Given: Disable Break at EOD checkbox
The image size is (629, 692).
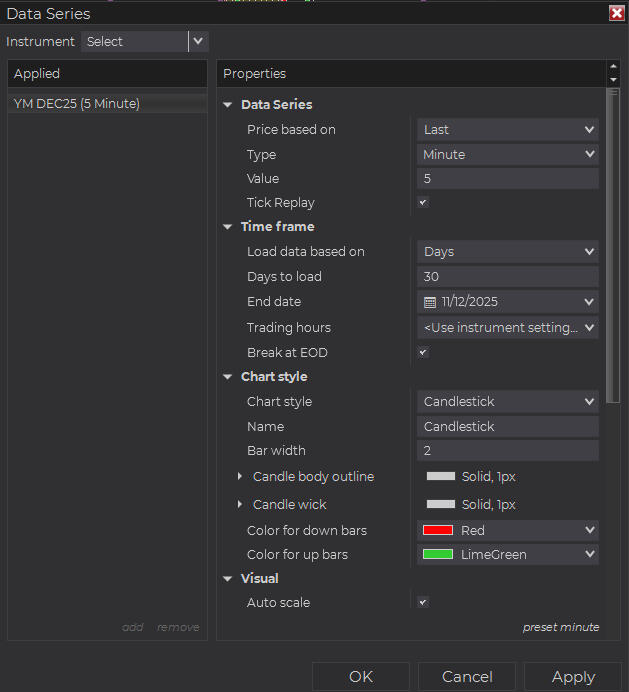Looking at the screenshot, I should coord(423,353).
